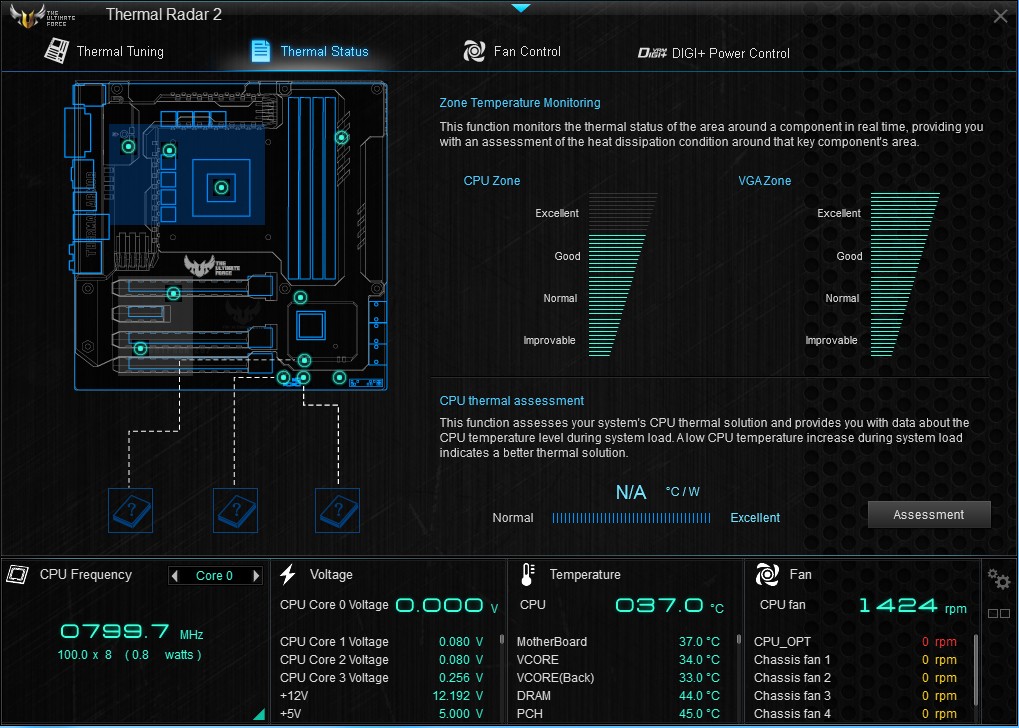Click the CPU Zone level gauge
This screenshot has height=728, width=1019.
pyautogui.click(x=623, y=274)
